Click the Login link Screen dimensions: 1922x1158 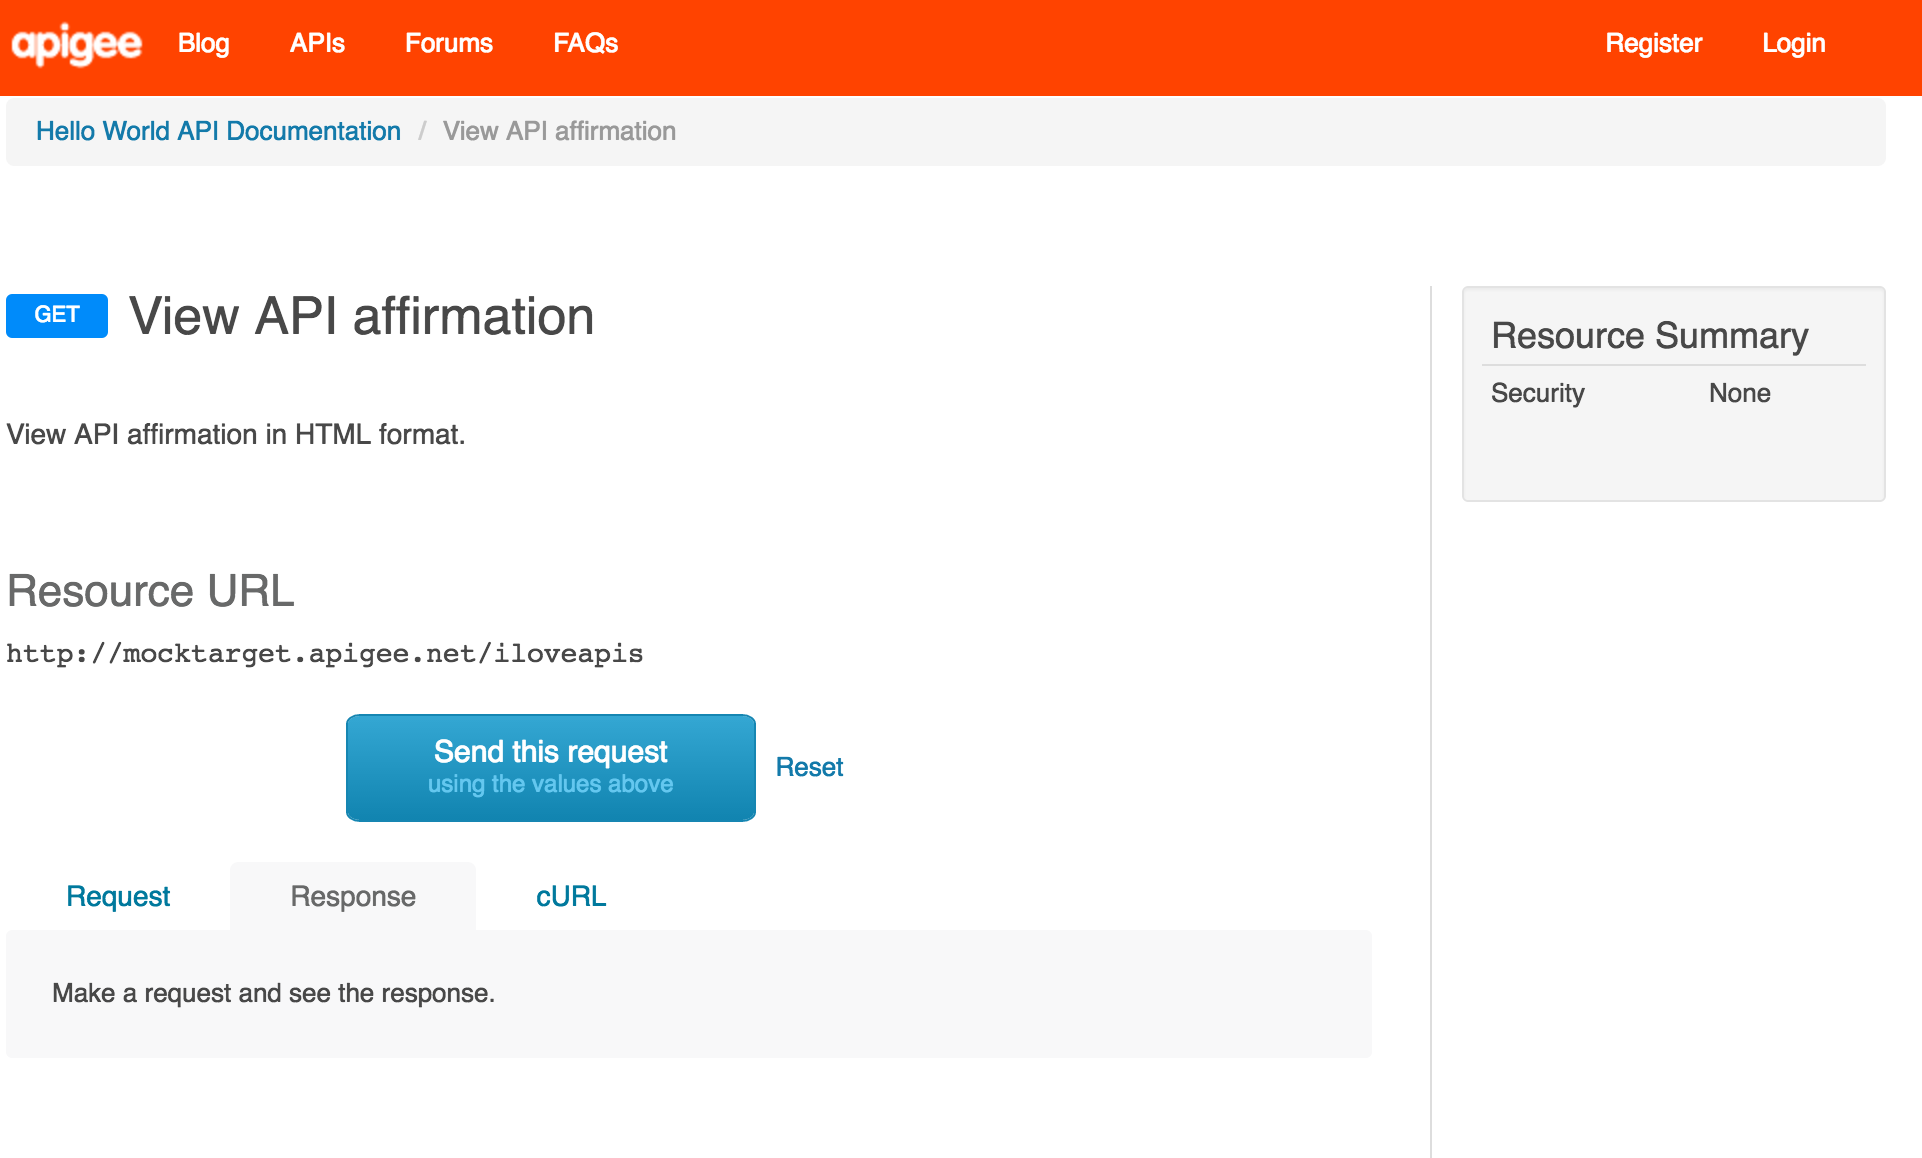[x=1793, y=44]
